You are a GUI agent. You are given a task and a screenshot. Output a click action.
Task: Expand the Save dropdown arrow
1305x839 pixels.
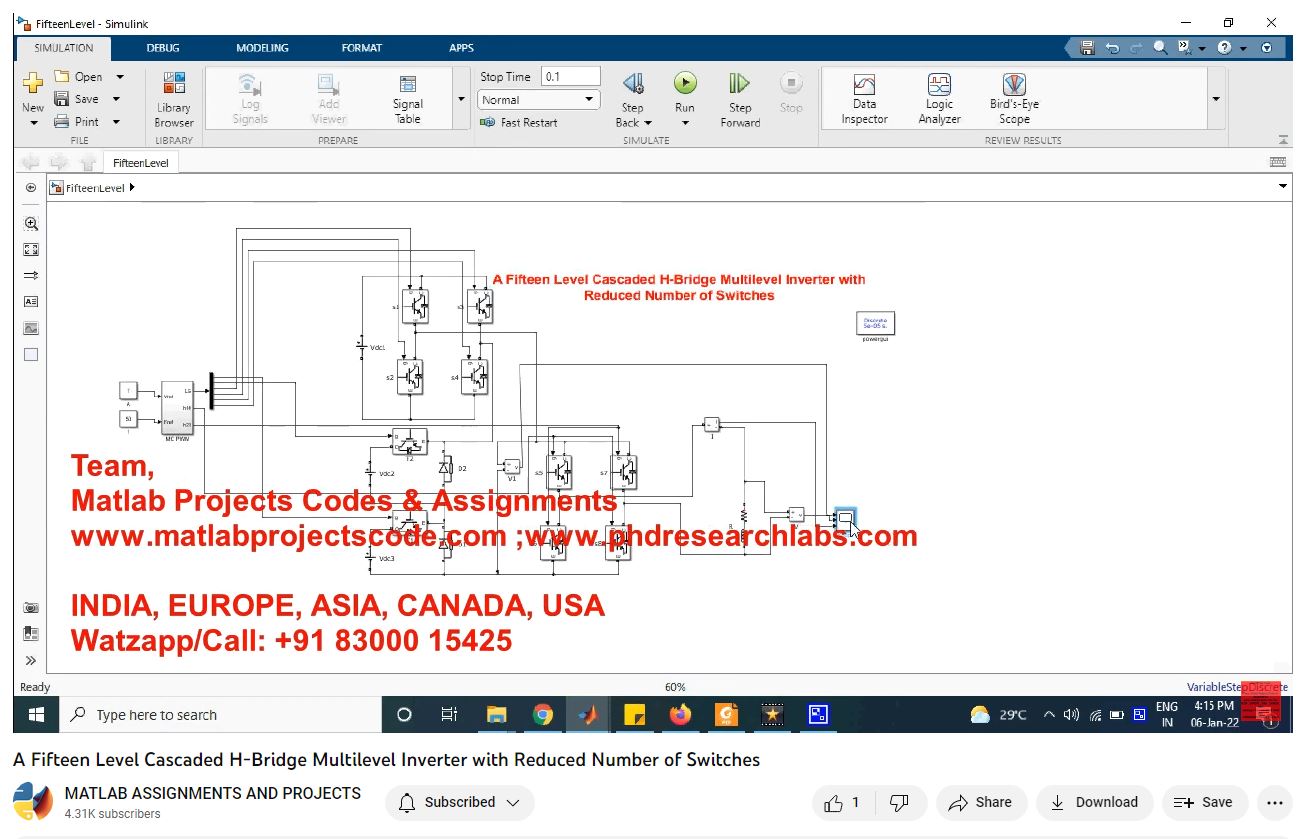click(x=116, y=99)
